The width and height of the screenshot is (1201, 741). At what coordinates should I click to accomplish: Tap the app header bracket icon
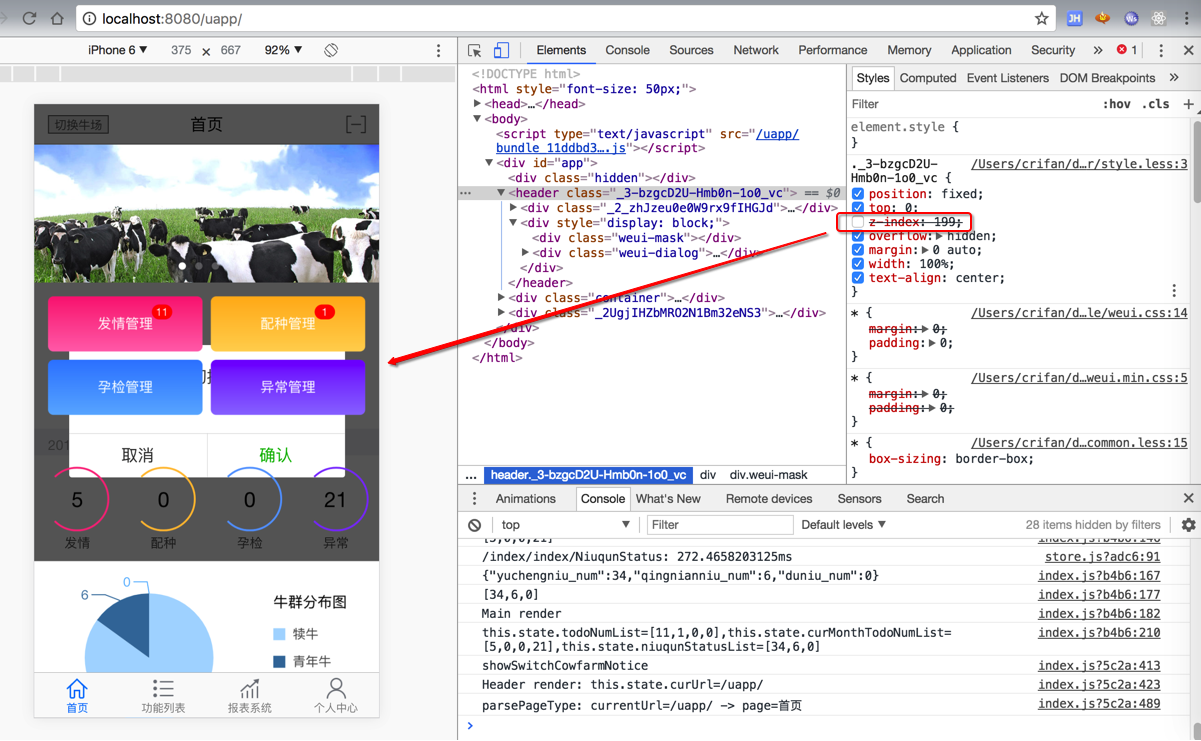click(x=356, y=124)
